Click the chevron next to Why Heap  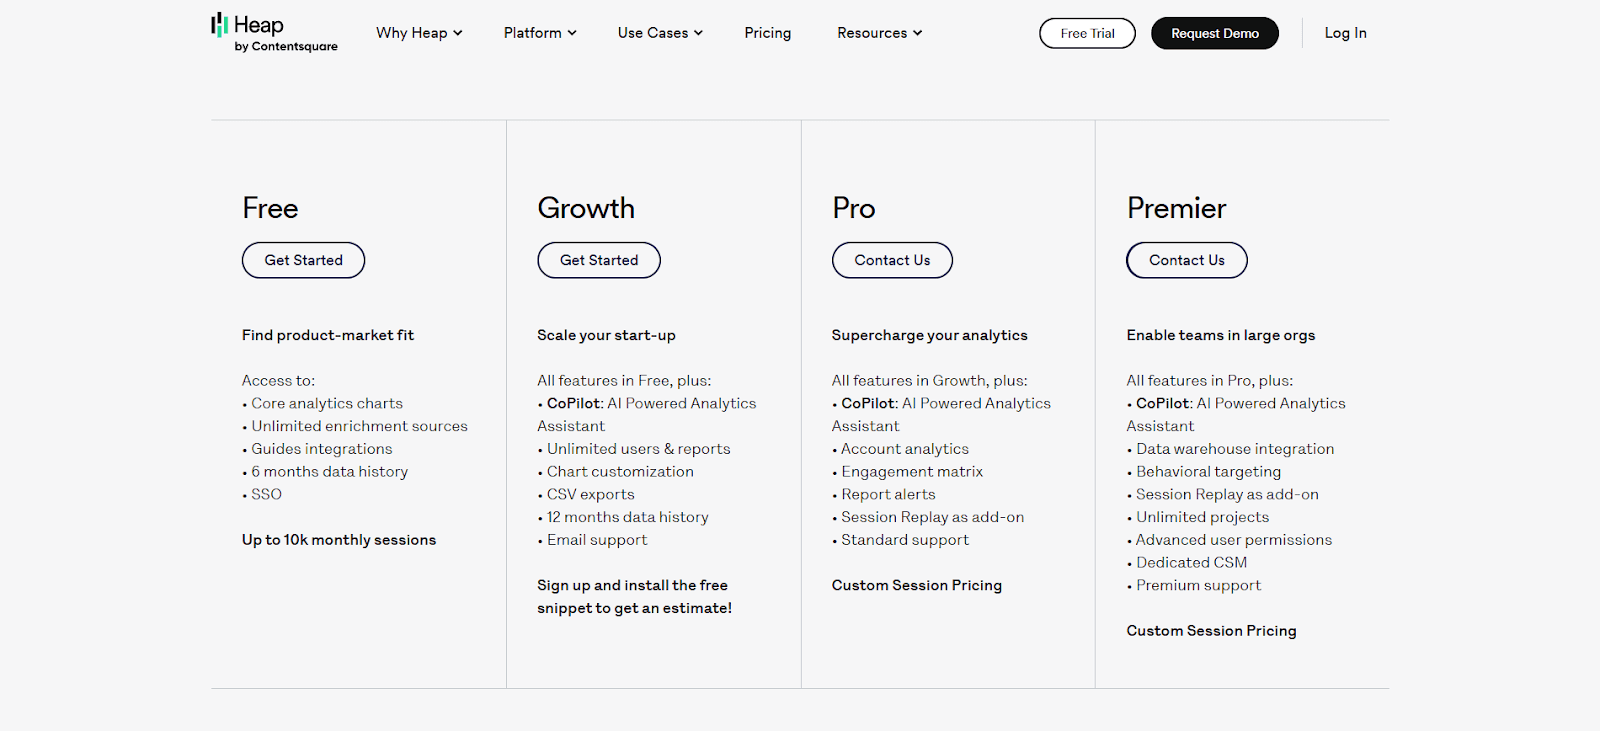(x=458, y=33)
